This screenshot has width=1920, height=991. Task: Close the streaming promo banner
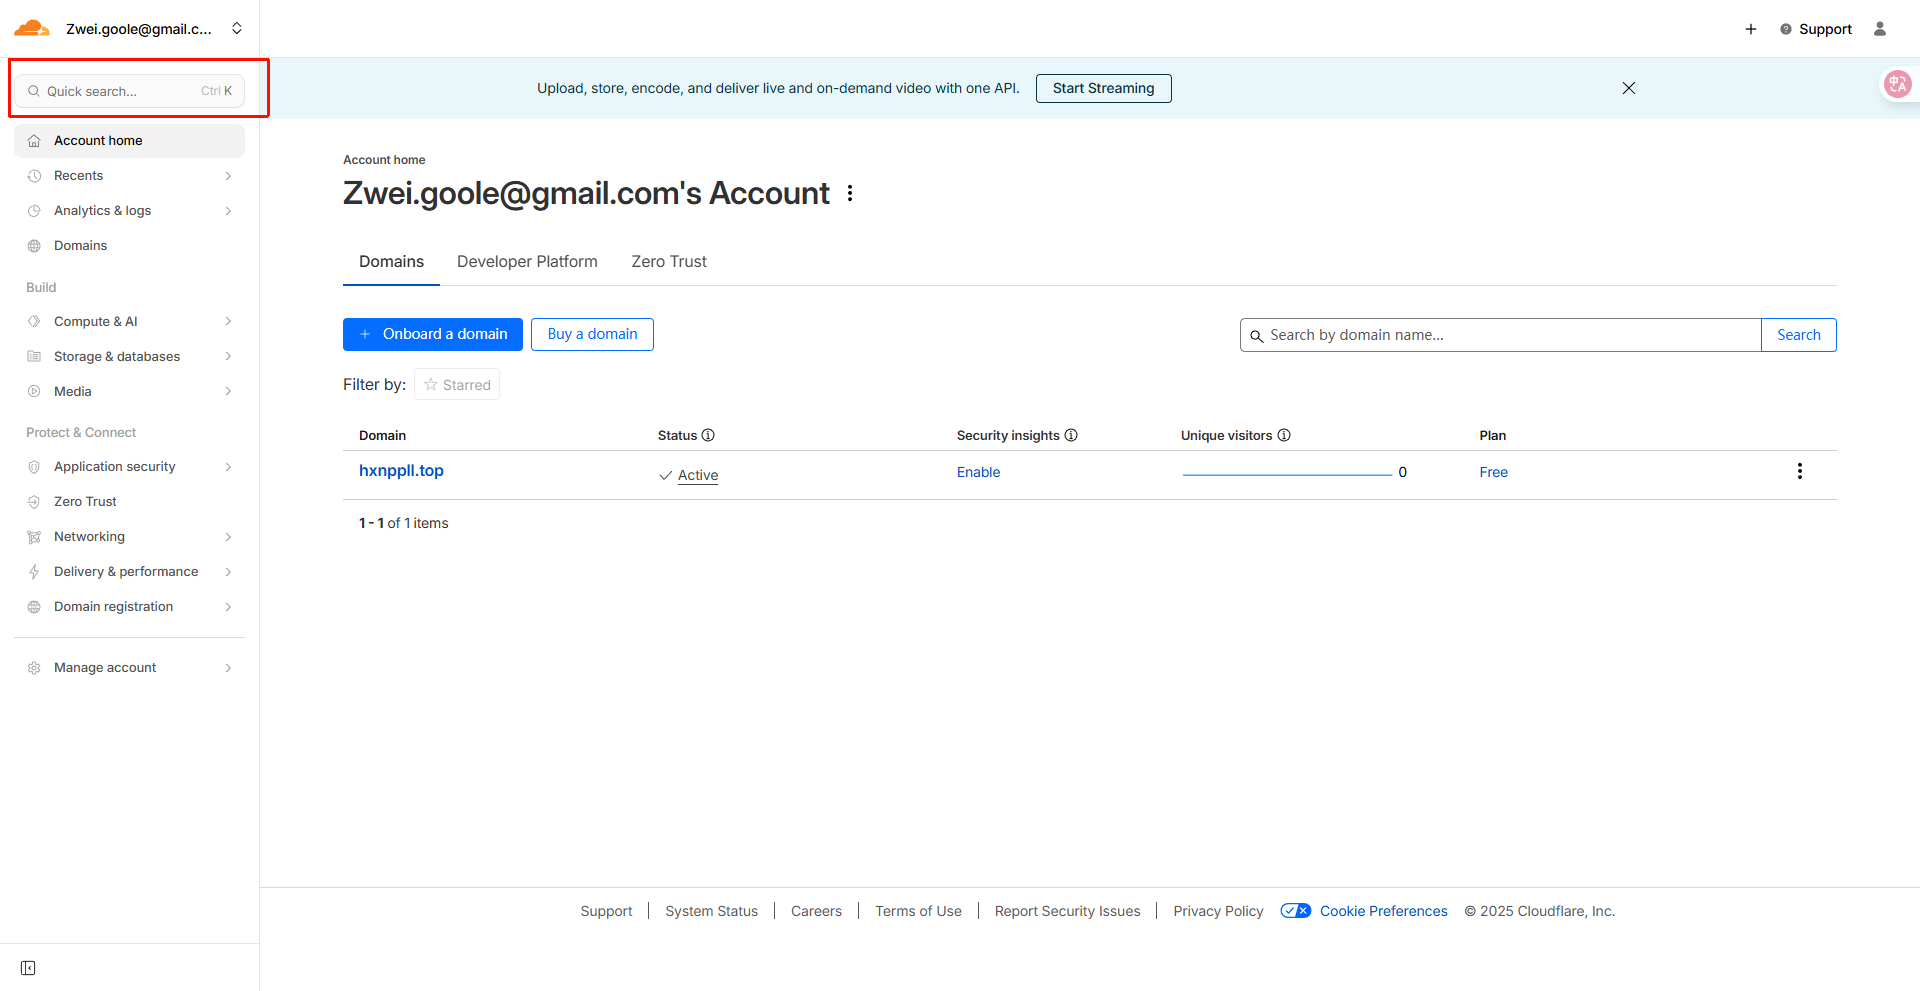pyautogui.click(x=1629, y=88)
